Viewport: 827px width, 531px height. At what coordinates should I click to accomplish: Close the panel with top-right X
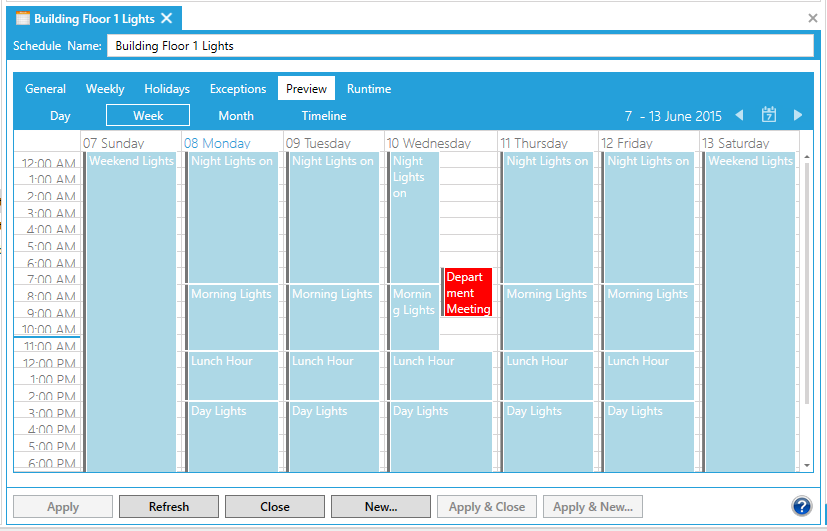click(813, 18)
